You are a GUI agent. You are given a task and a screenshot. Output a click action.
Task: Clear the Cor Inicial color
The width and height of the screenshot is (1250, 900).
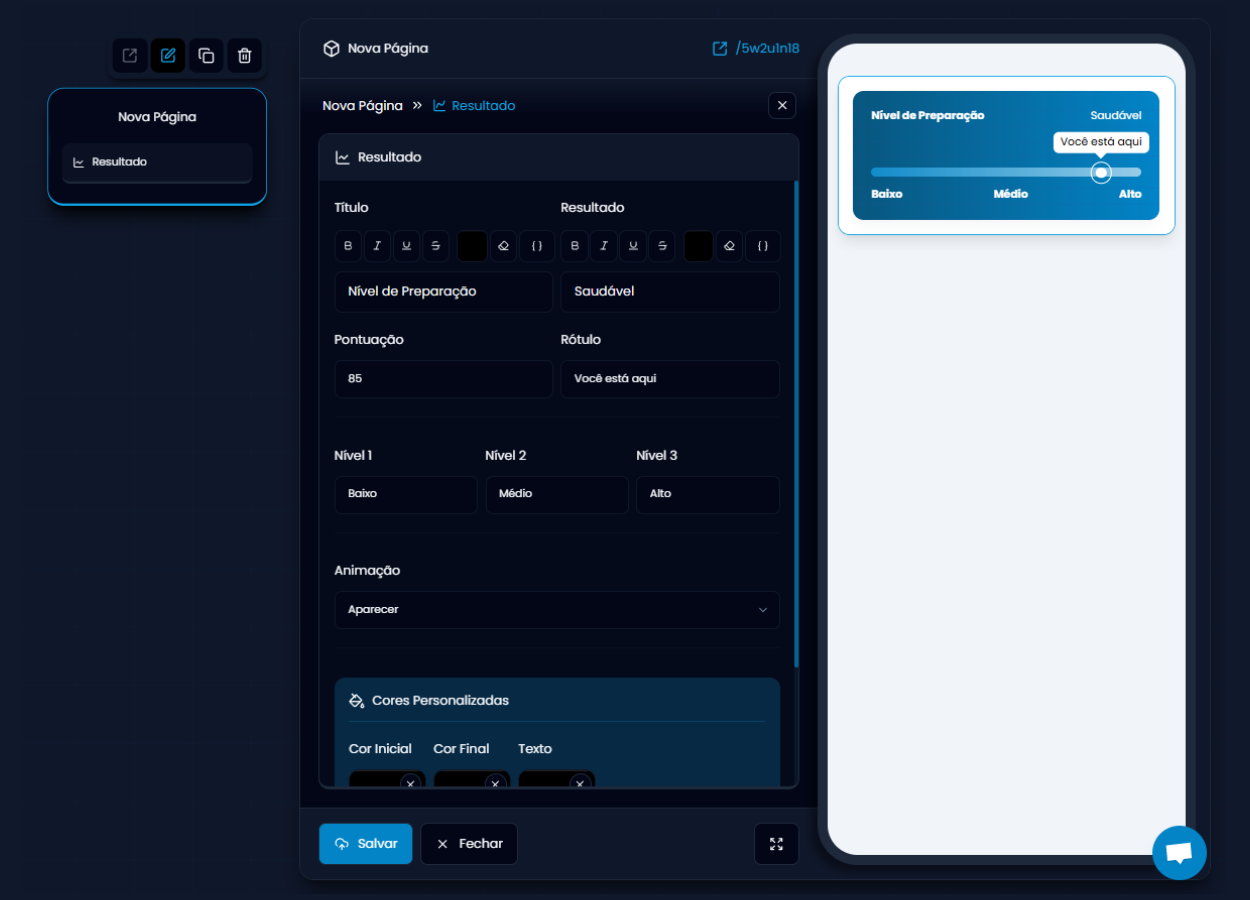[x=410, y=783]
